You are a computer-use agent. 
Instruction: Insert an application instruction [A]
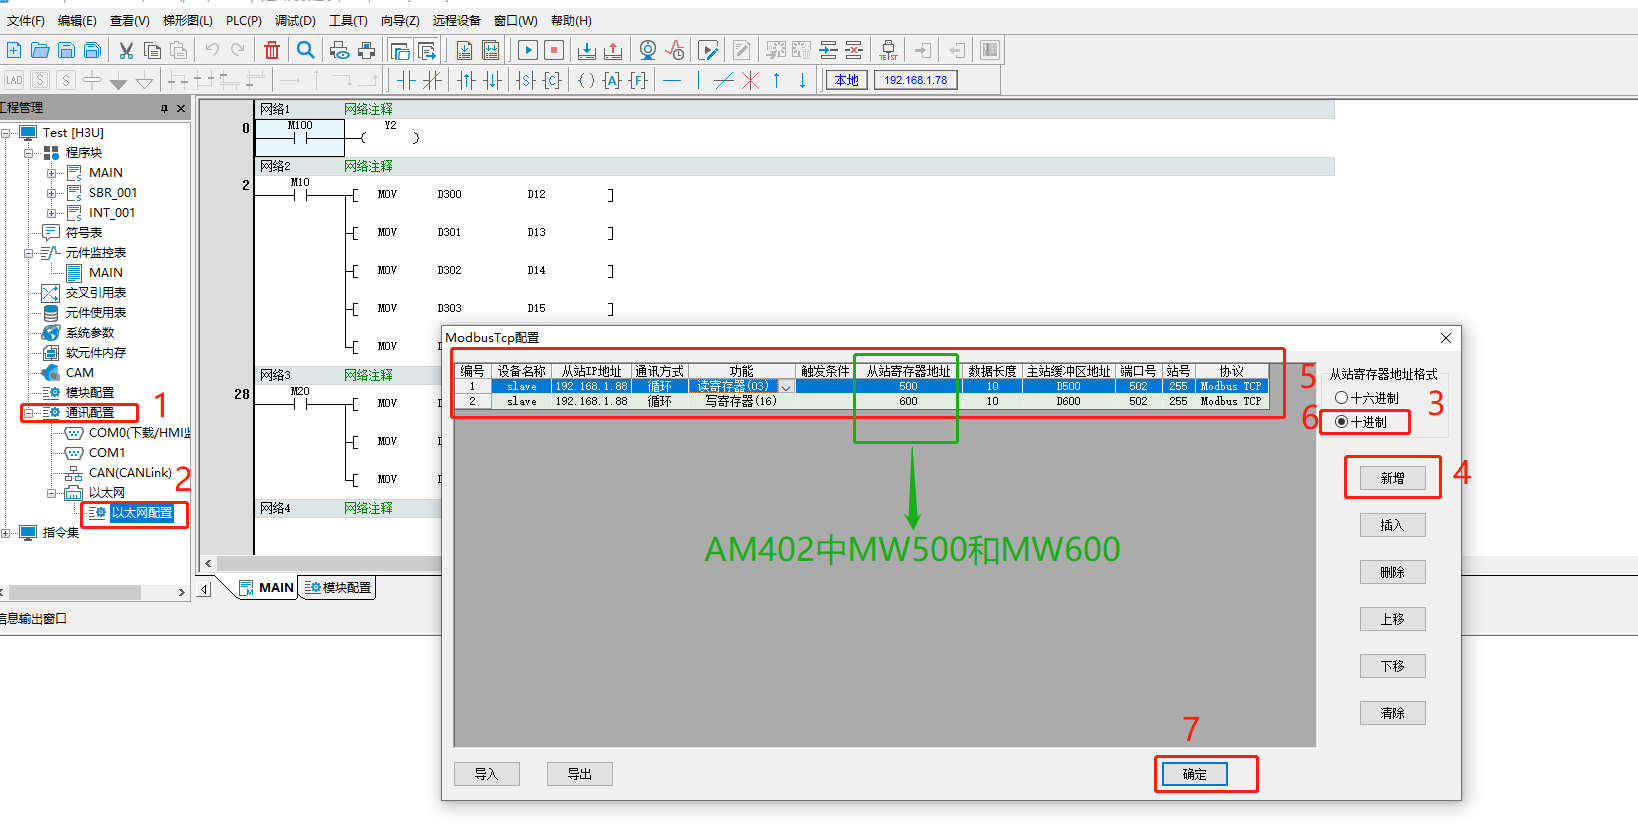pos(612,81)
